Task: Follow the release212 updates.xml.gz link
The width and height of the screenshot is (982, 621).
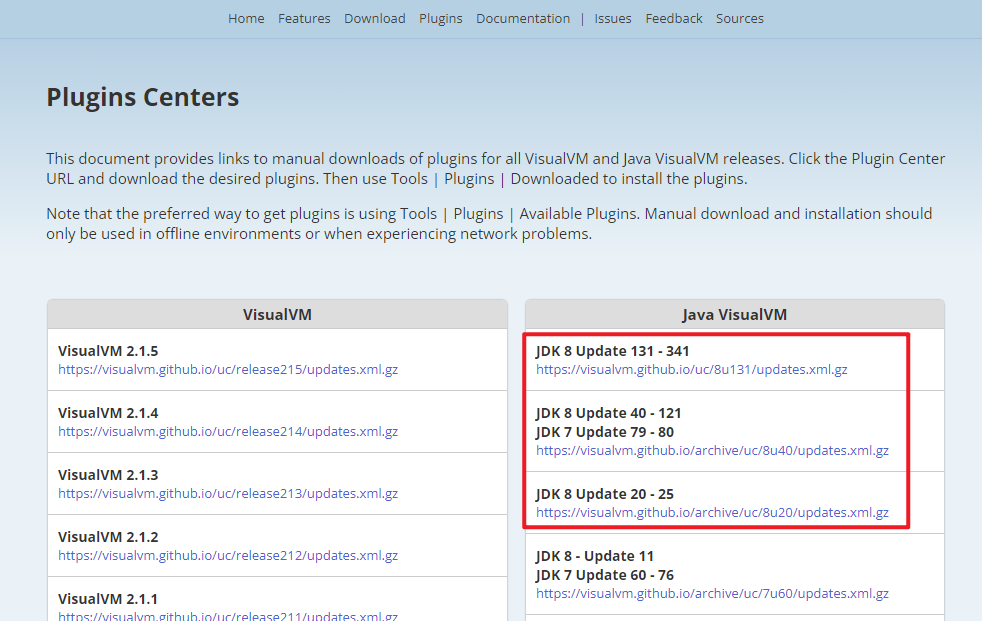Action: tap(228, 555)
